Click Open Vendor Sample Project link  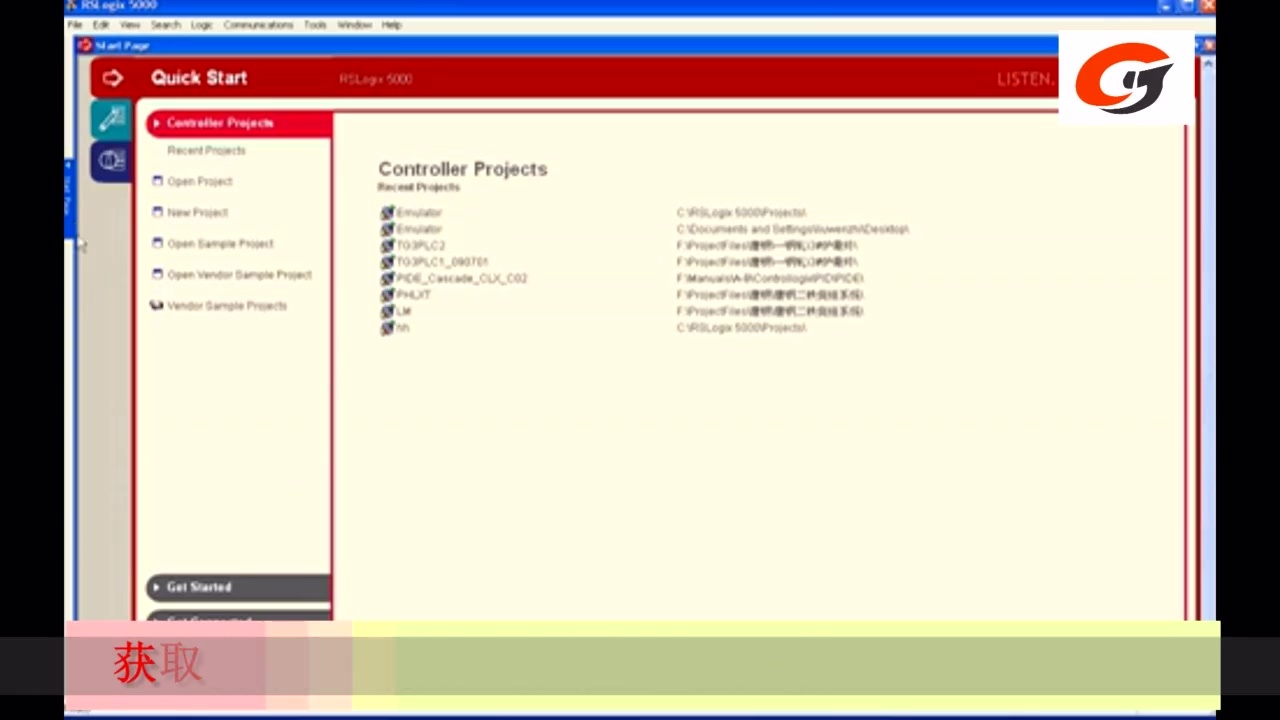pos(240,274)
